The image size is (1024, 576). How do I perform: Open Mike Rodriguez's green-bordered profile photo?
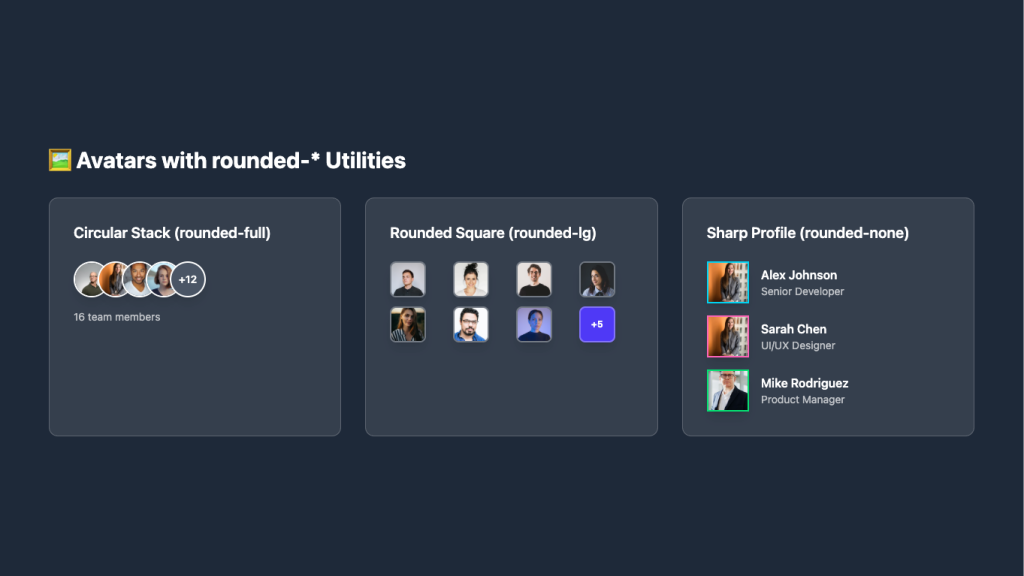728,390
